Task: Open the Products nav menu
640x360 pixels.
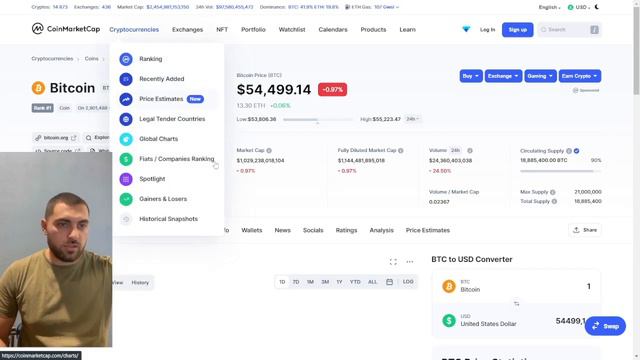Action: pyautogui.click(x=373, y=30)
